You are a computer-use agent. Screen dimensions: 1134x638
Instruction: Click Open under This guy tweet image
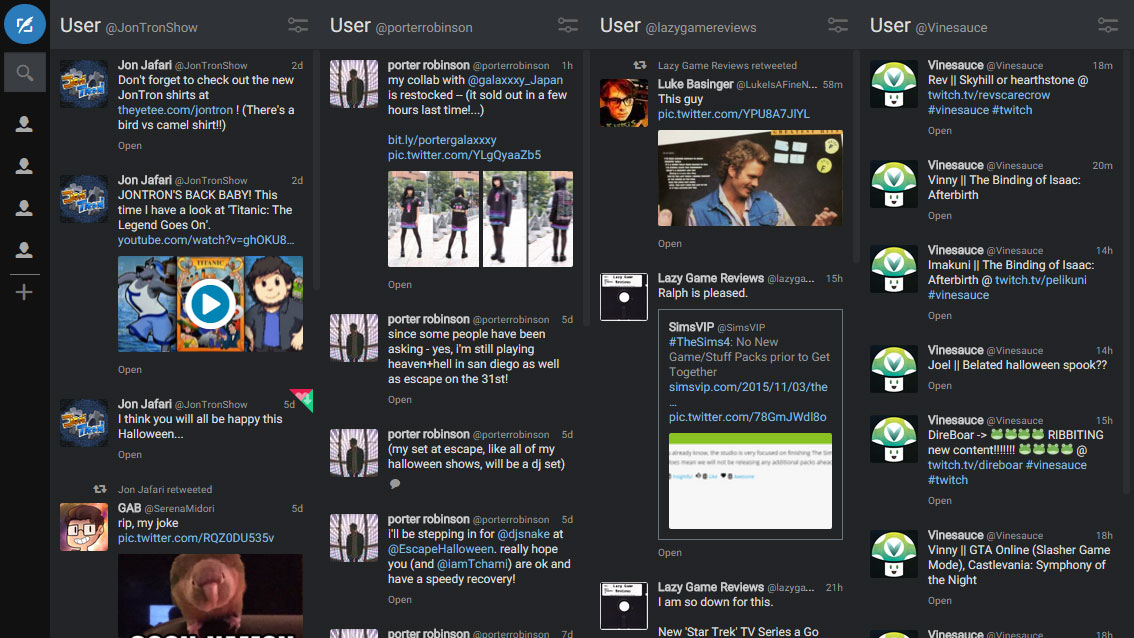pyautogui.click(x=670, y=244)
